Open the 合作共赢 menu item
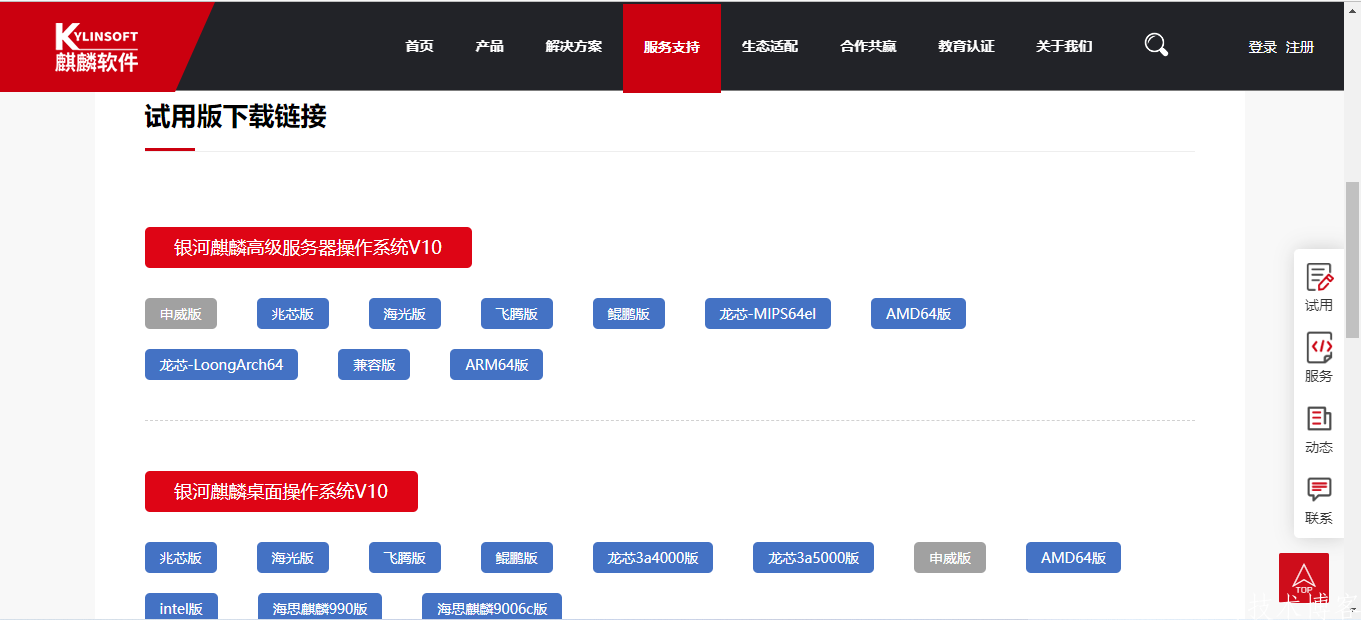The width and height of the screenshot is (1361, 620). 868,46
